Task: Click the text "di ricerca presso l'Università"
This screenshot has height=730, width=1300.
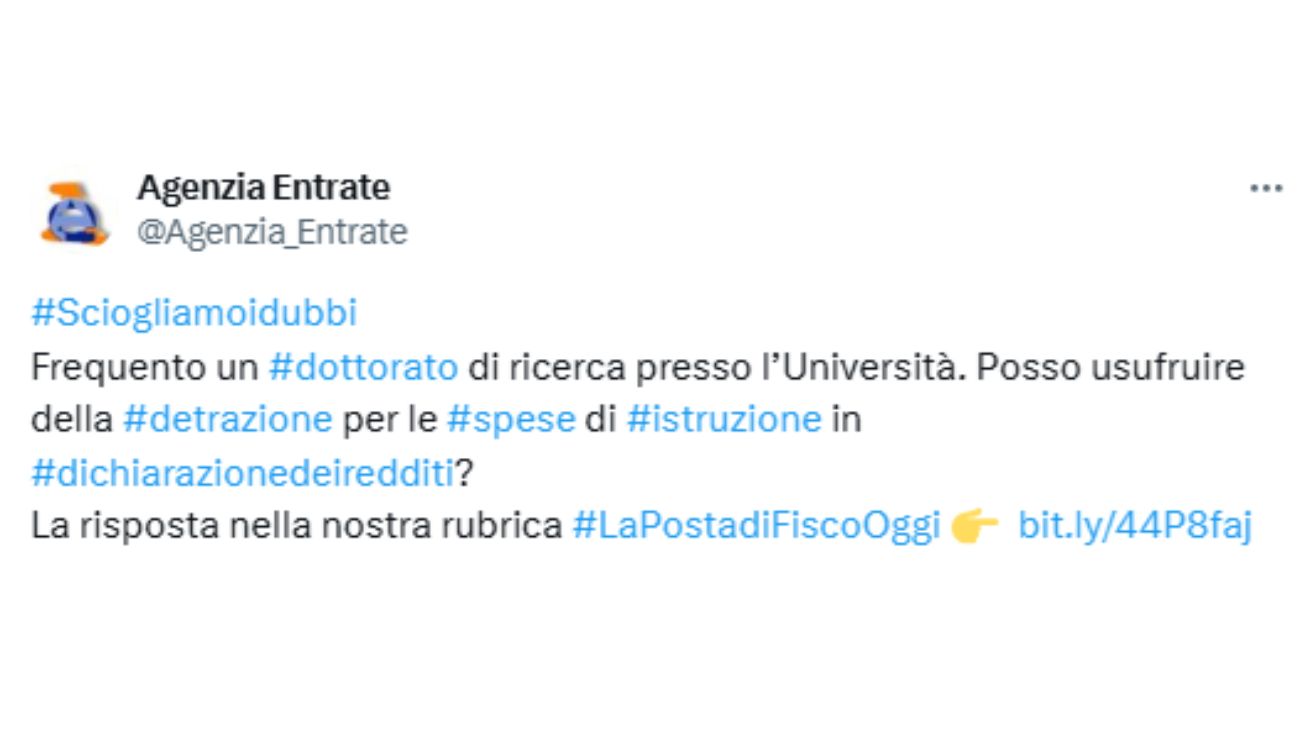Action: pyautogui.click(x=712, y=367)
